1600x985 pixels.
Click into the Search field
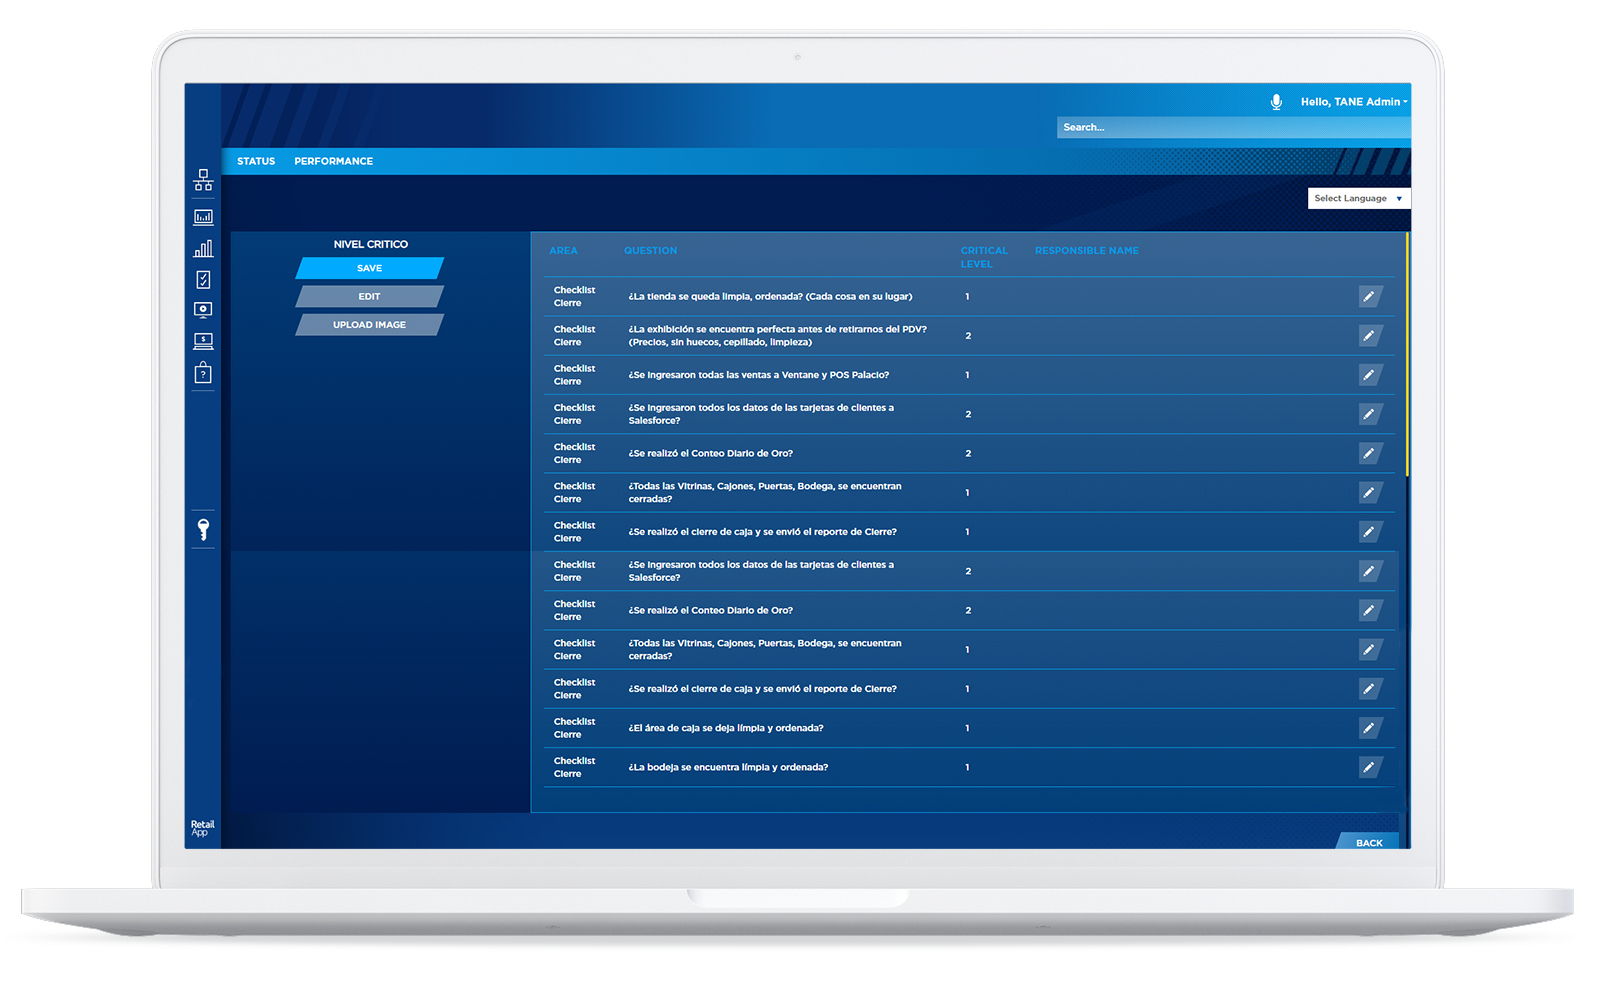pyautogui.click(x=1232, y=128)
